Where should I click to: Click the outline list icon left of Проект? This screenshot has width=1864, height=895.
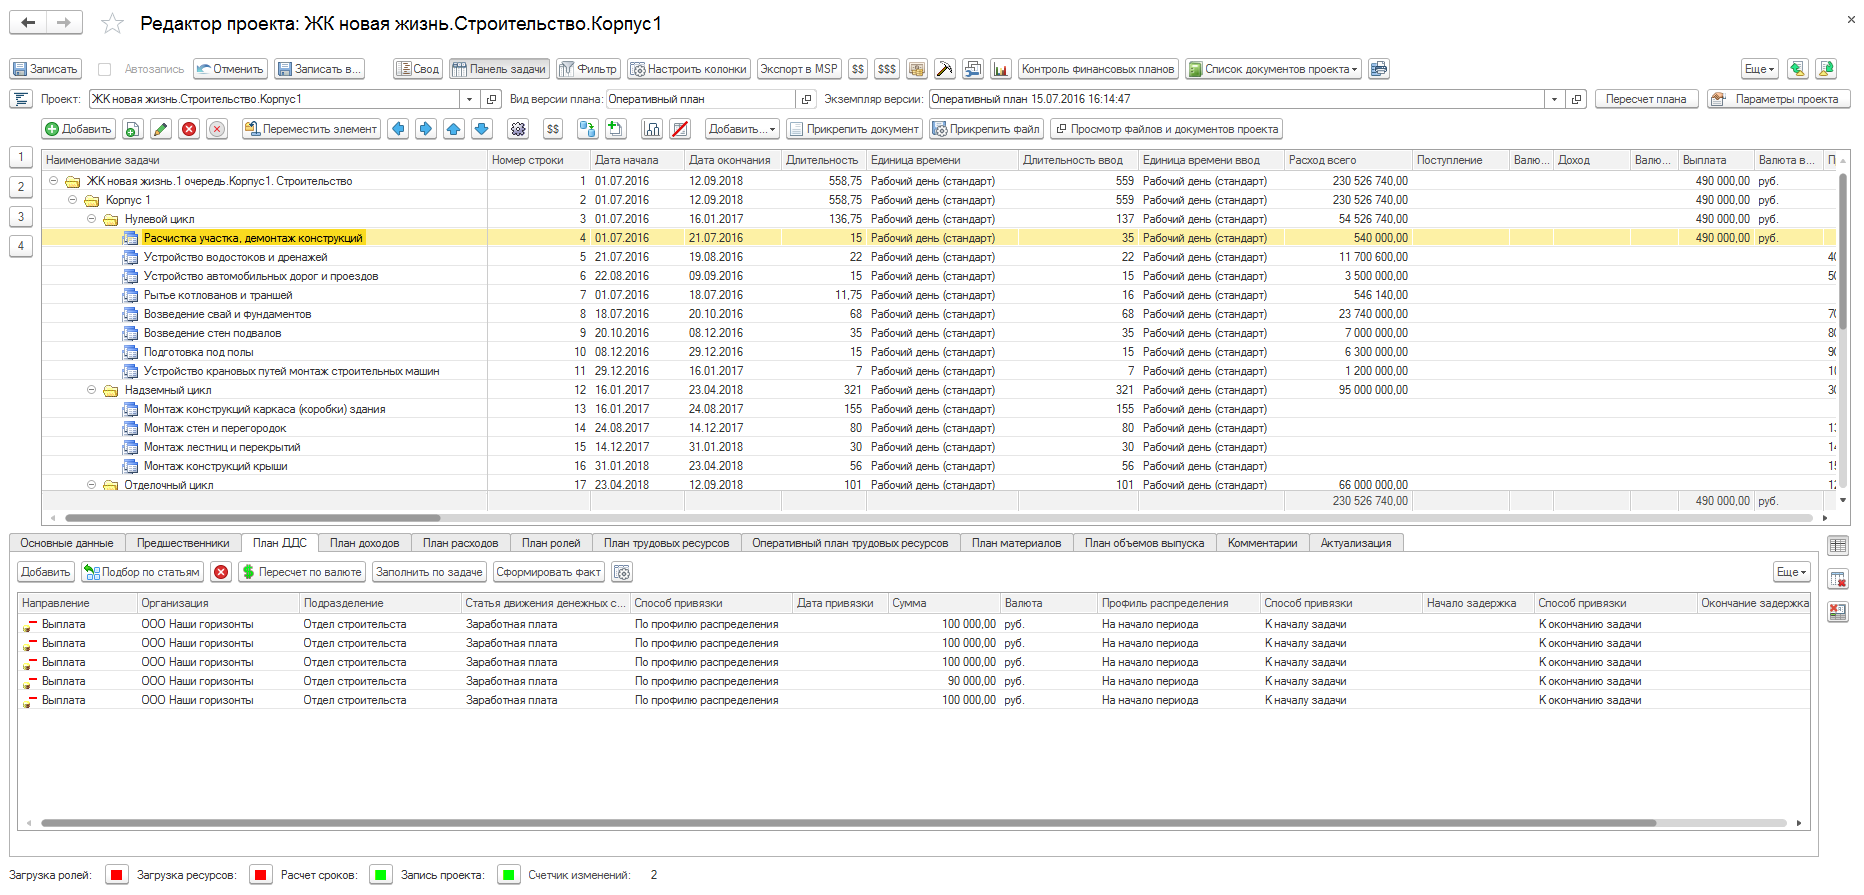click(x=21, y=99)
